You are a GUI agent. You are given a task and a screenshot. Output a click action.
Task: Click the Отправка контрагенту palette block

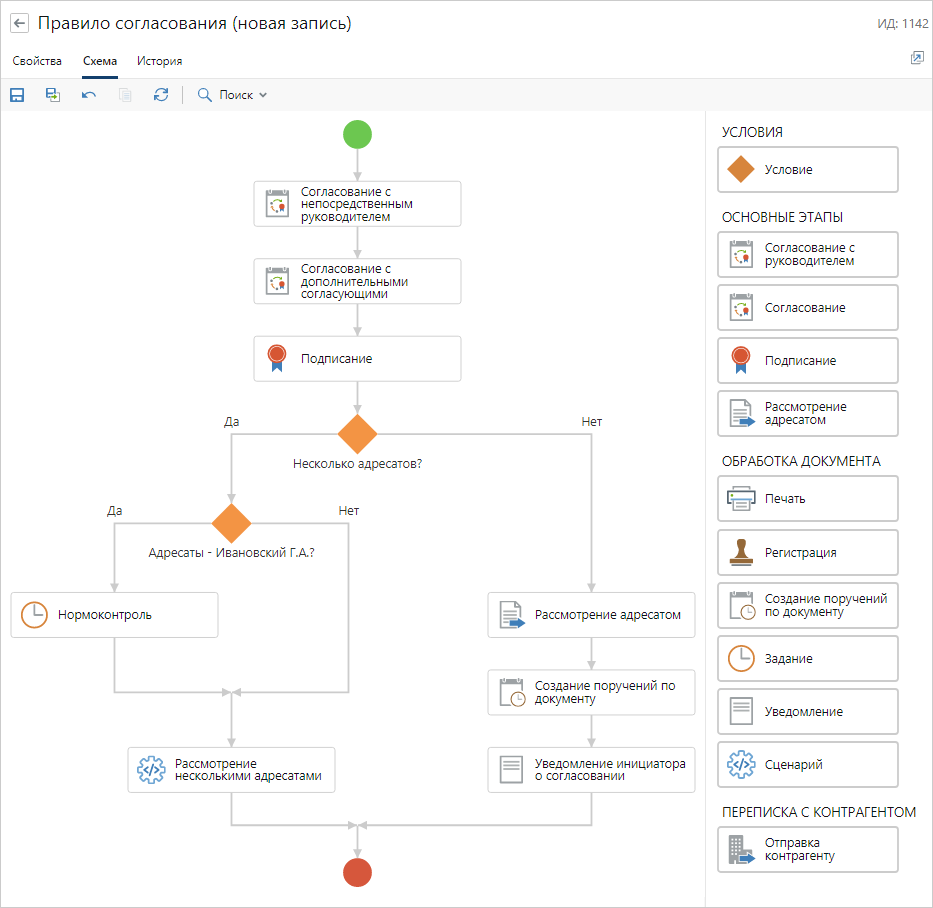click(807, 849)
